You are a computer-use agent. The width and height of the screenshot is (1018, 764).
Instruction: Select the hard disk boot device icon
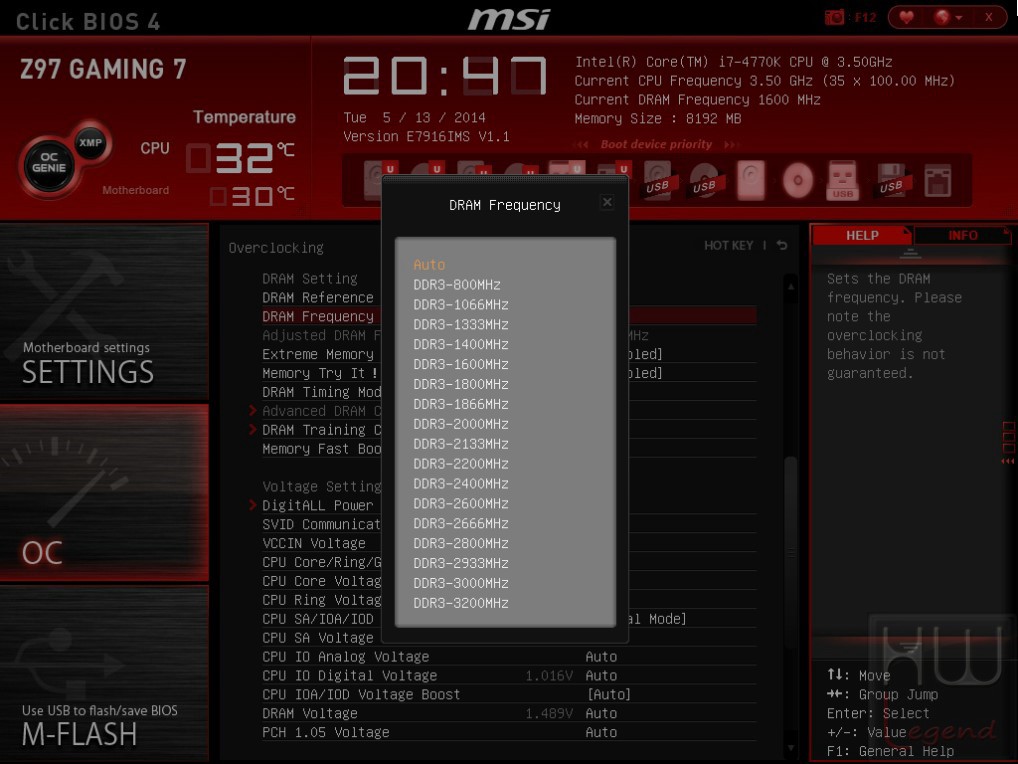click(751, 180)
